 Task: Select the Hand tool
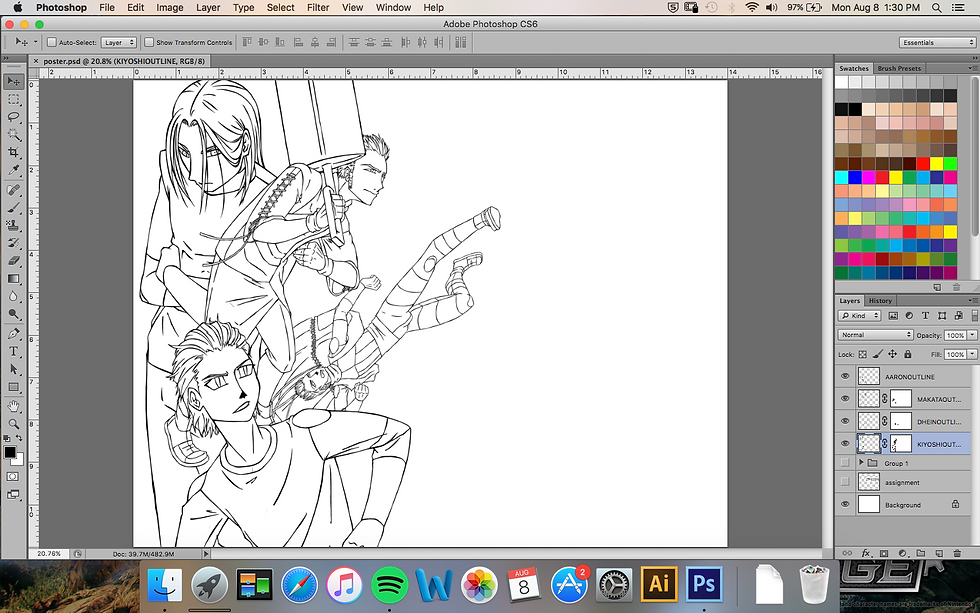(x=14, y=406)
